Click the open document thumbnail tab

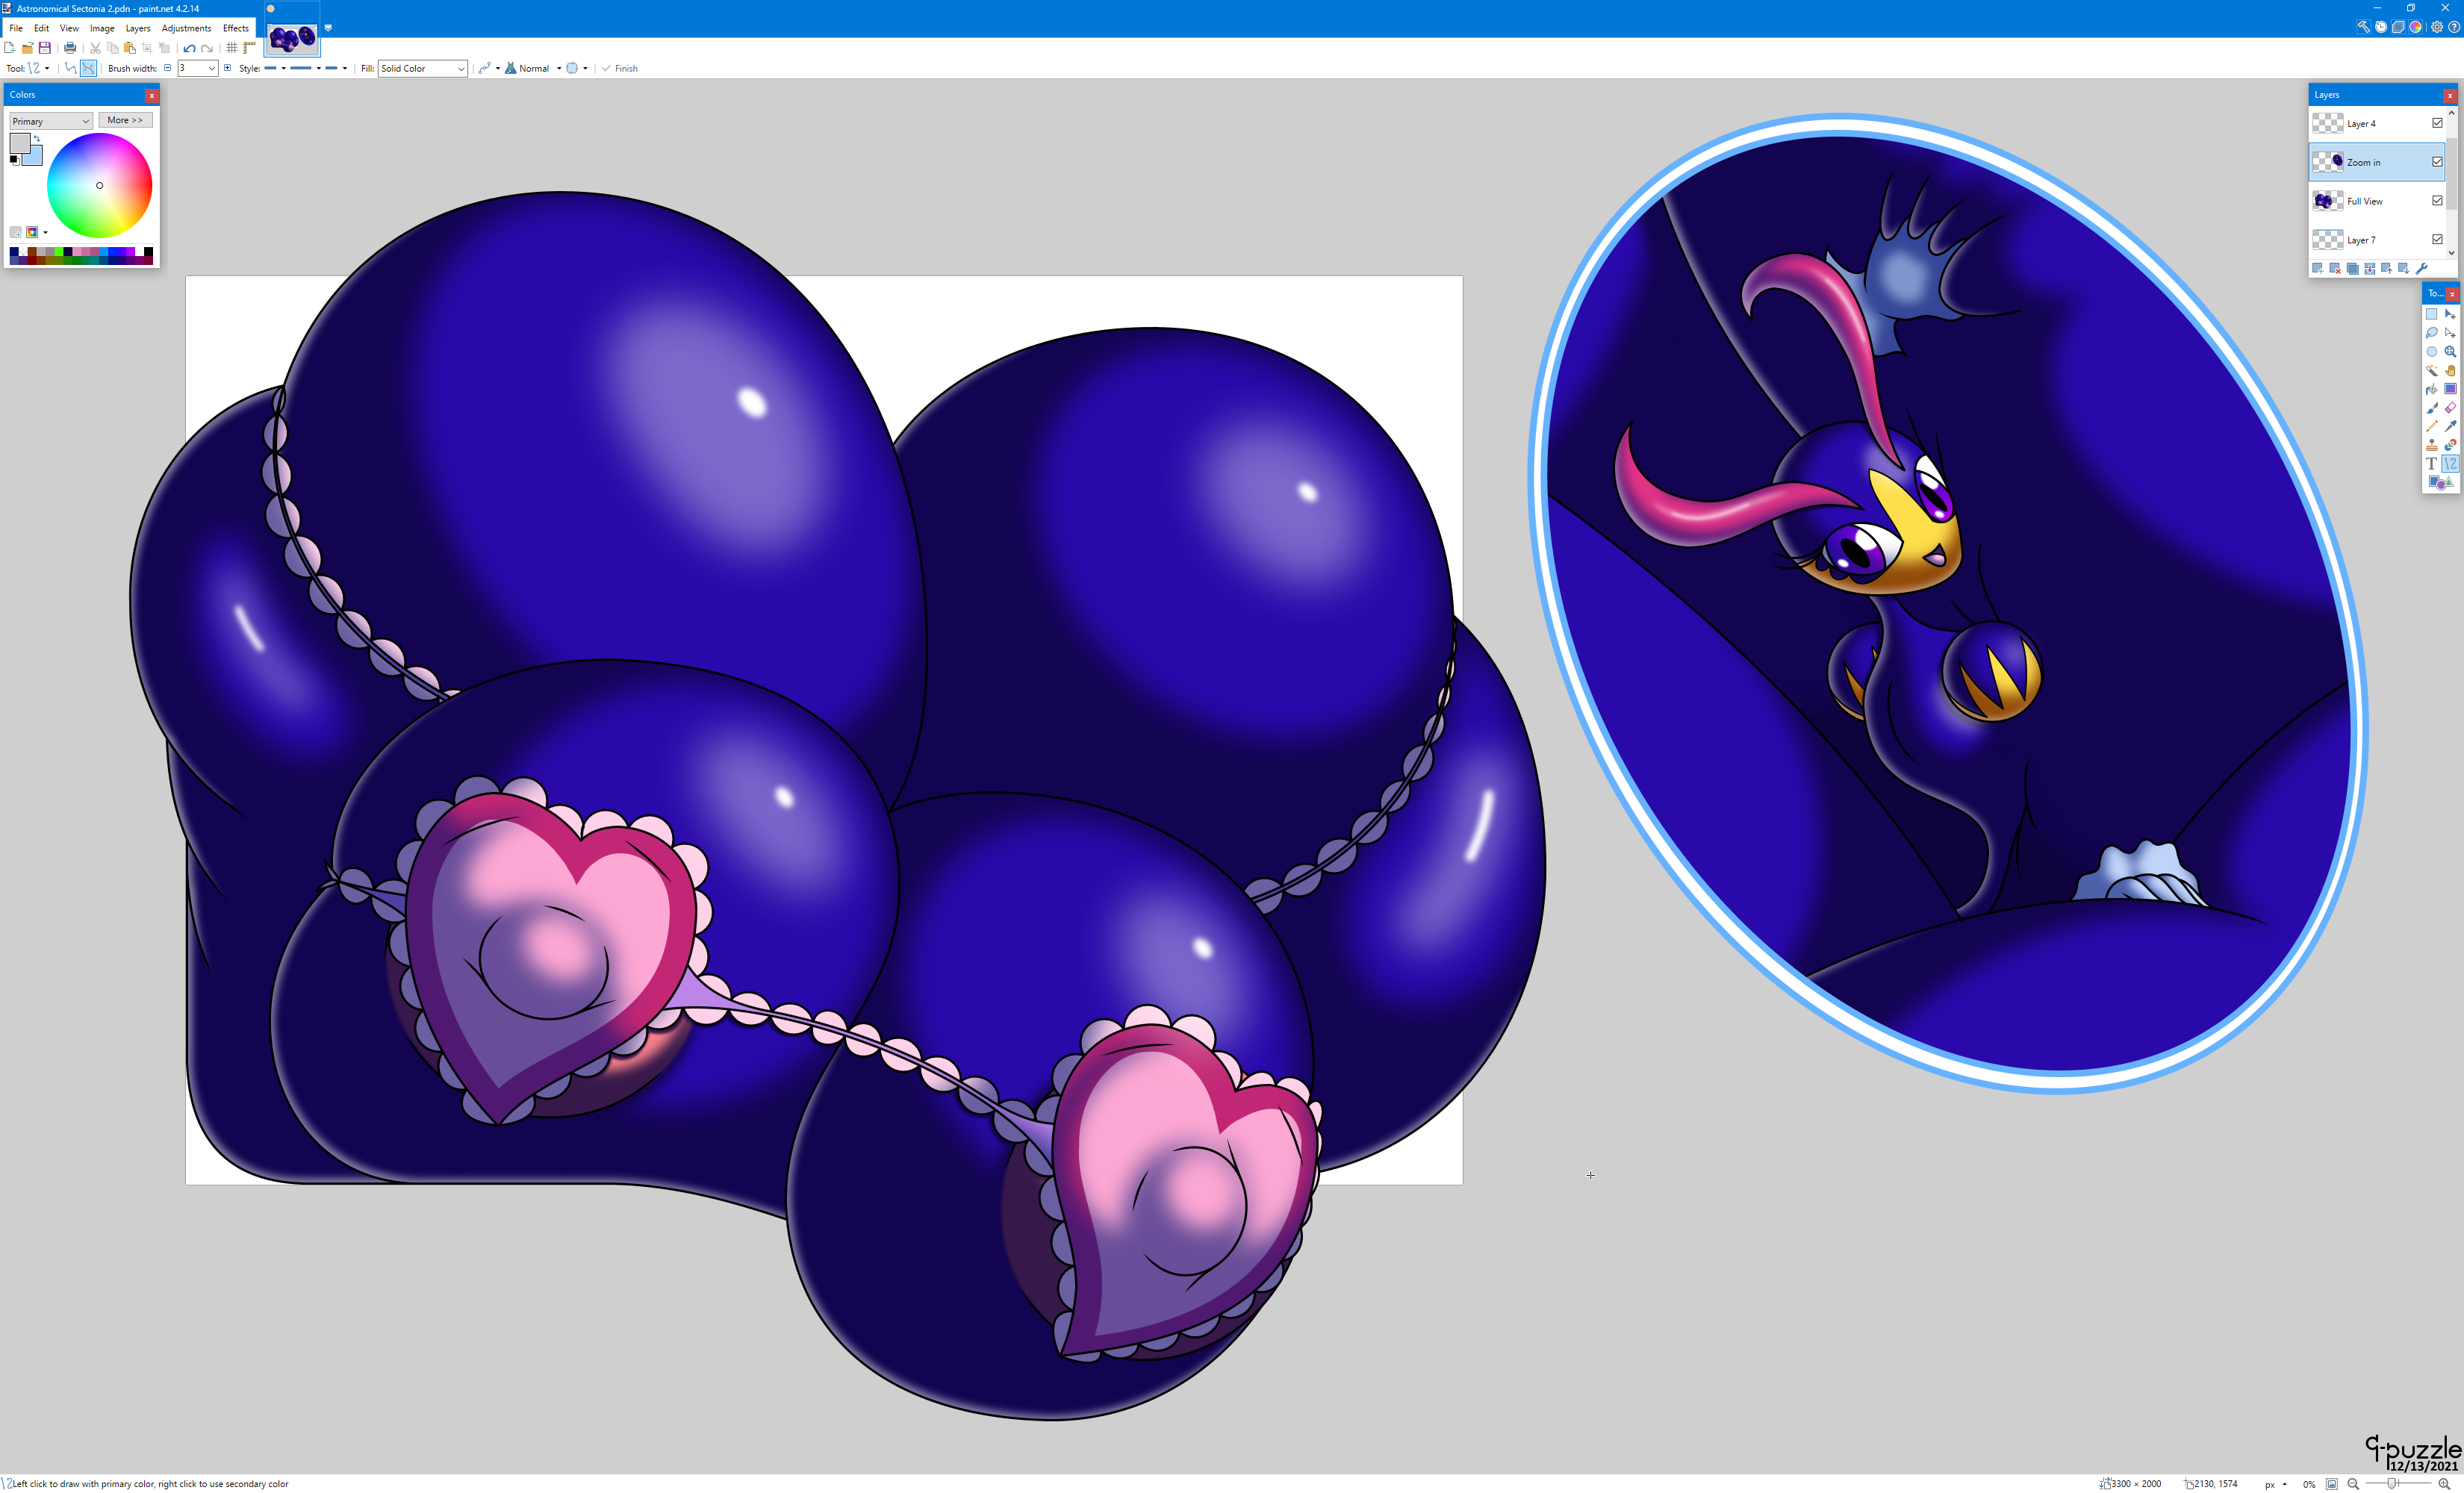[292, 38]
